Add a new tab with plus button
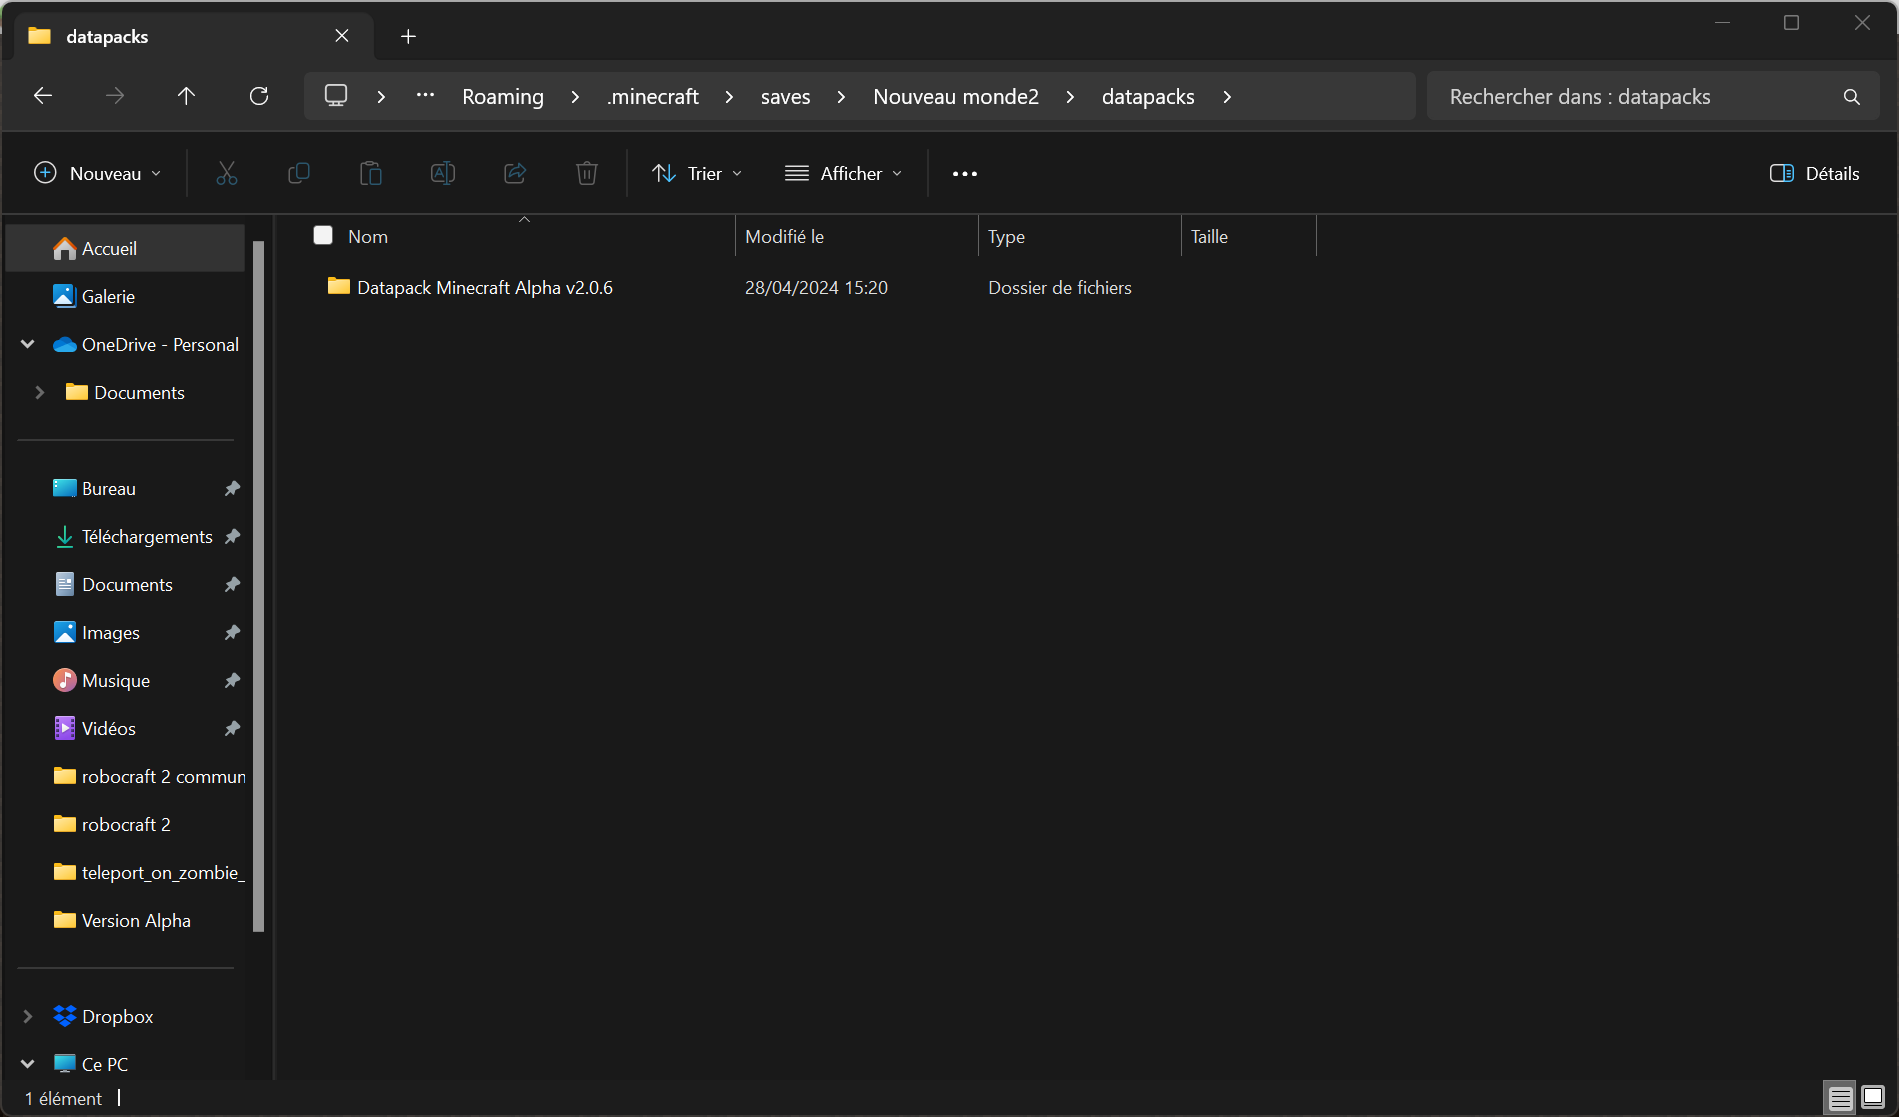This screenshot has height=1117, width=1899. pyautogui.click(x=408, y=36)
